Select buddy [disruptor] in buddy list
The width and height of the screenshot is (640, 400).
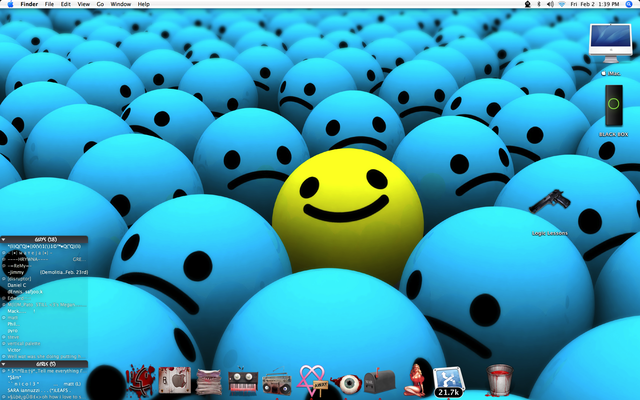(x=44, y=279)
